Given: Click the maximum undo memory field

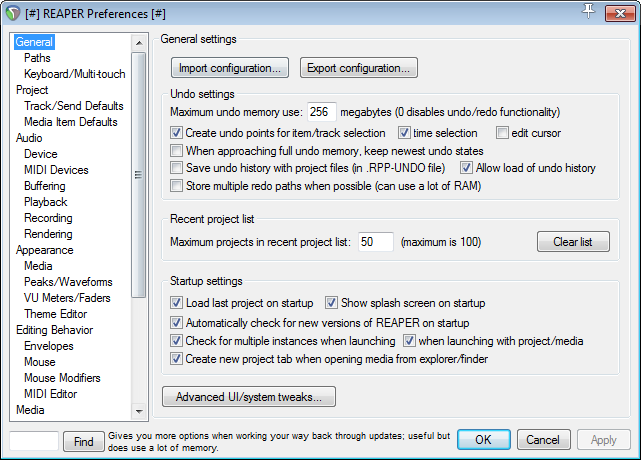Looking at the screenshot, I should click(x=321, y=112).
